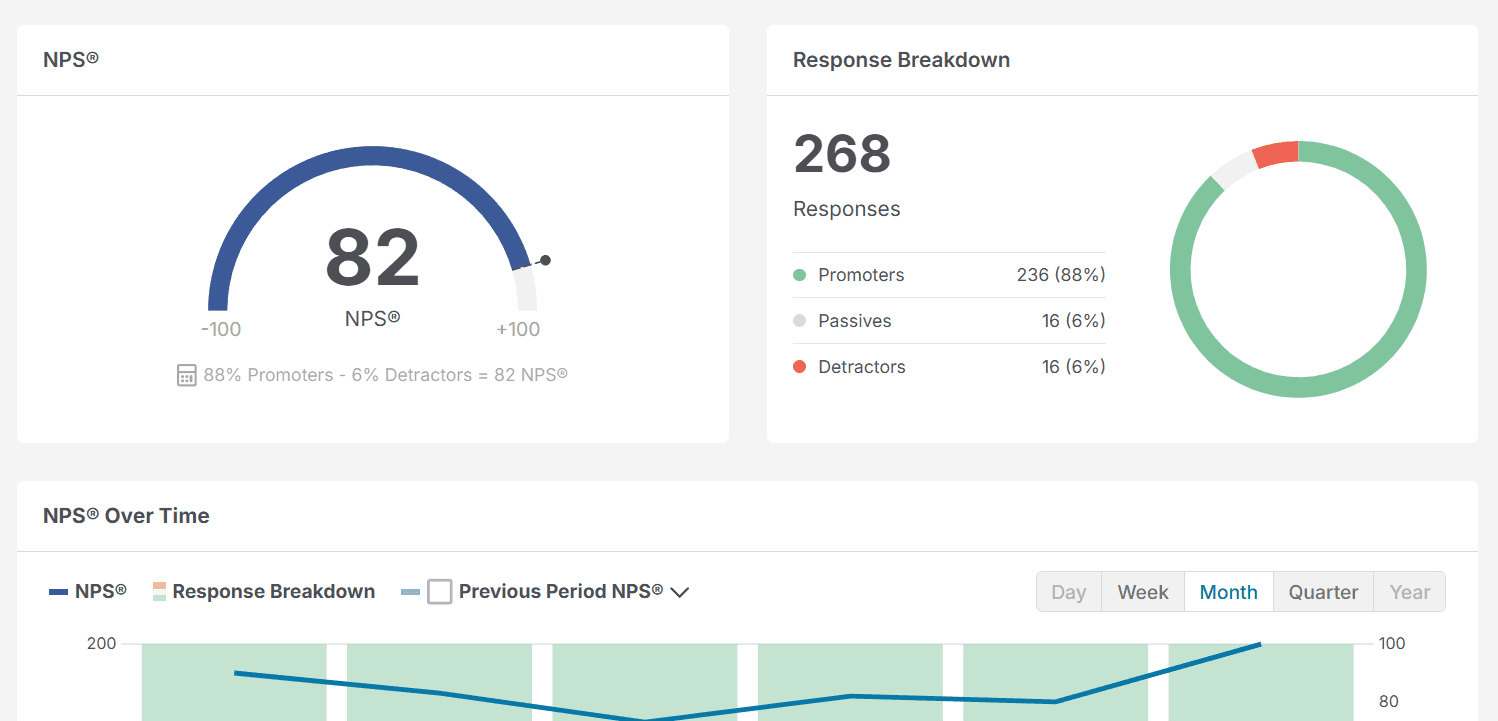Click the NPS formula summary text

point(385,375)
